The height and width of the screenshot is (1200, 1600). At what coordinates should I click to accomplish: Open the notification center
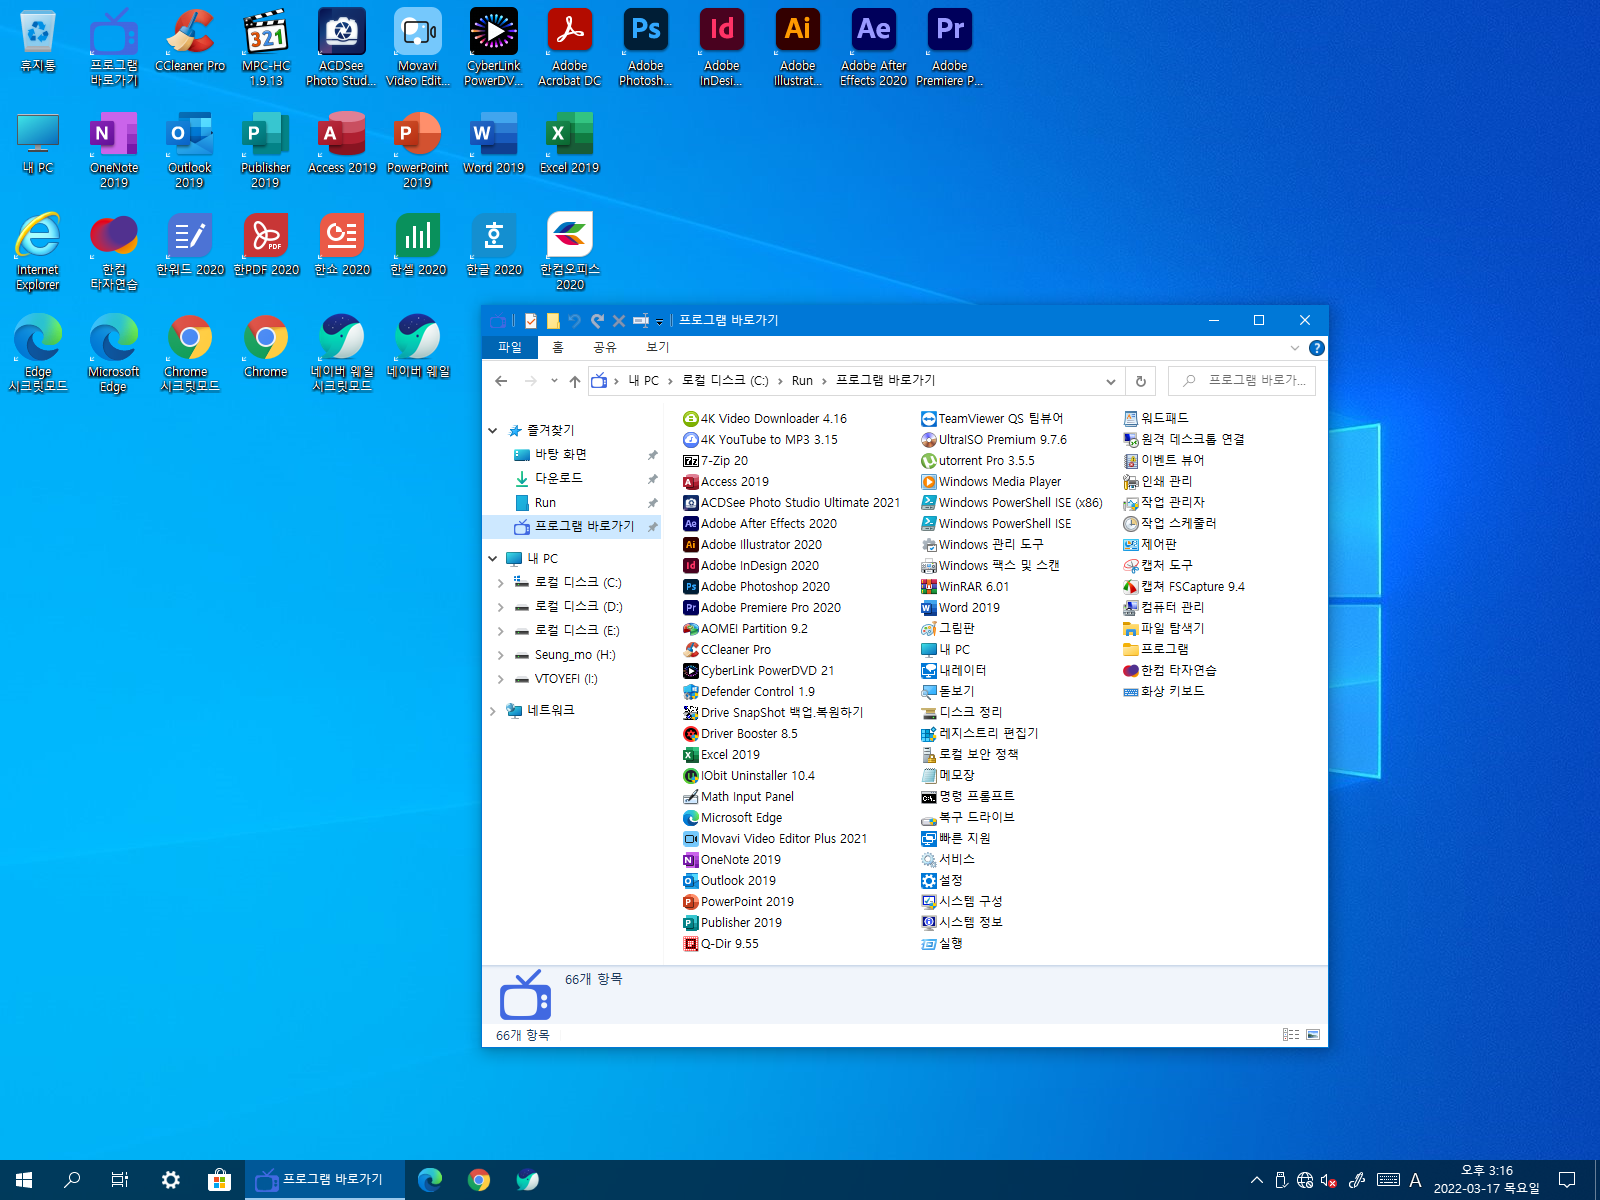point(1567,1180)
